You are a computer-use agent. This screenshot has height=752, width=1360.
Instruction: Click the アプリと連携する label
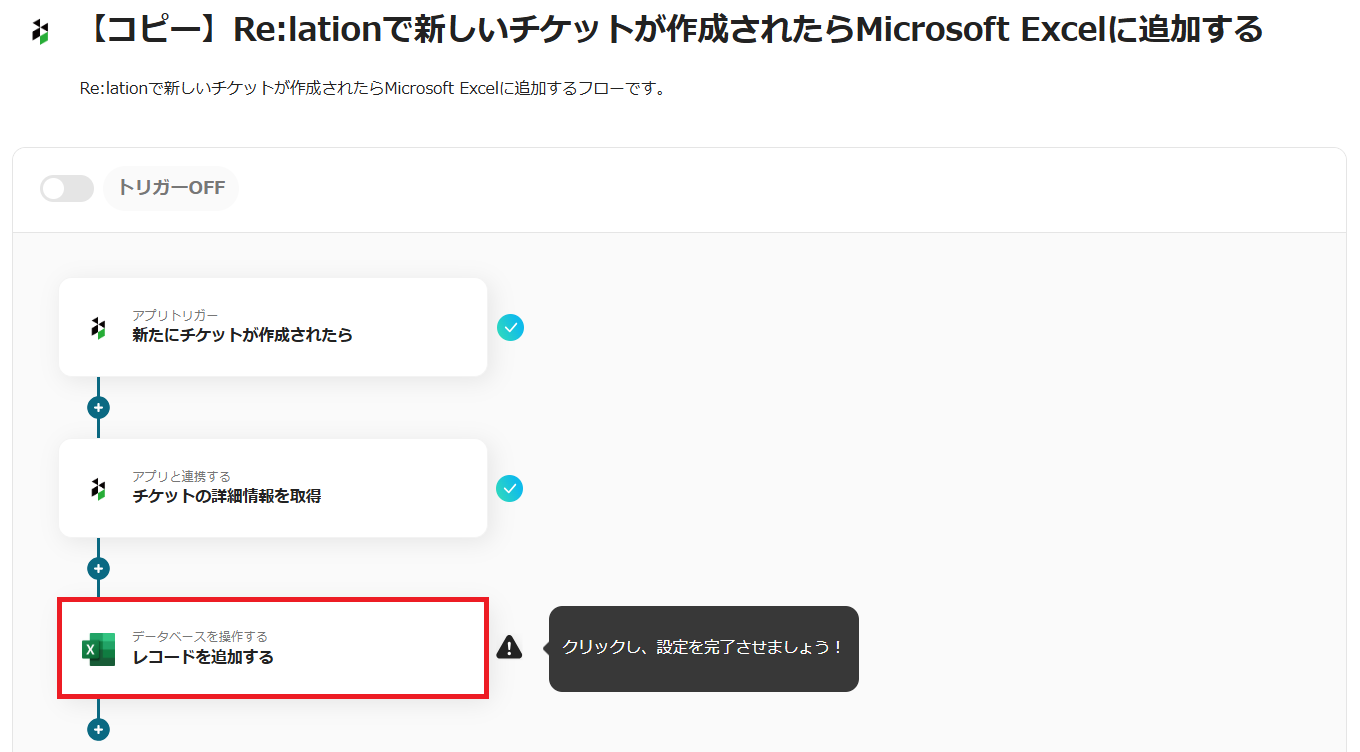pyautogui.click(x=181, y=476)
